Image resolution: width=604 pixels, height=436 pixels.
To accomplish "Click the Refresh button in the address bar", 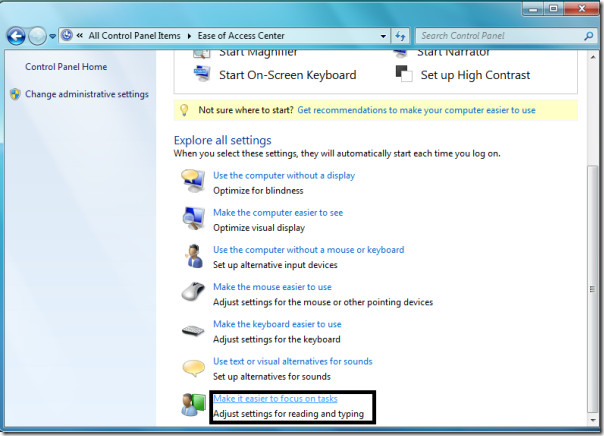I will 400,36.
